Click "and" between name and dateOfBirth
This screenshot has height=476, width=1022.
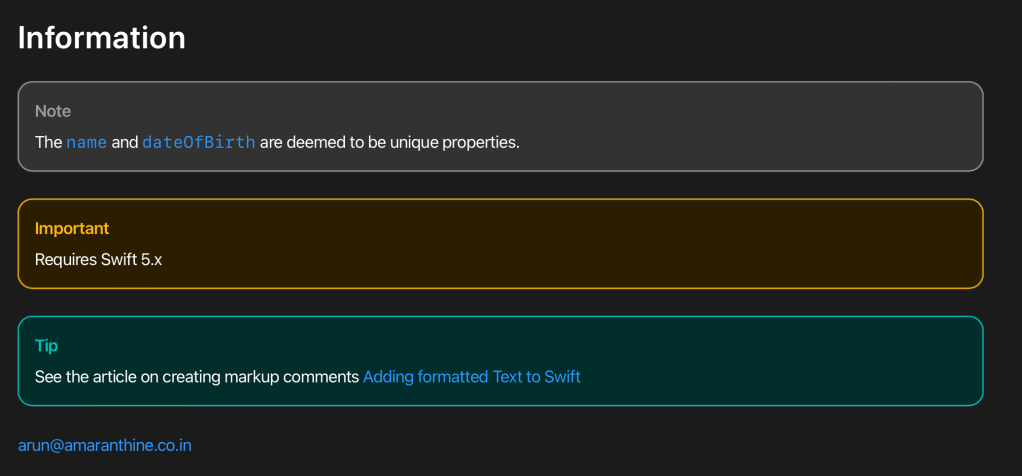pos(125,142)
